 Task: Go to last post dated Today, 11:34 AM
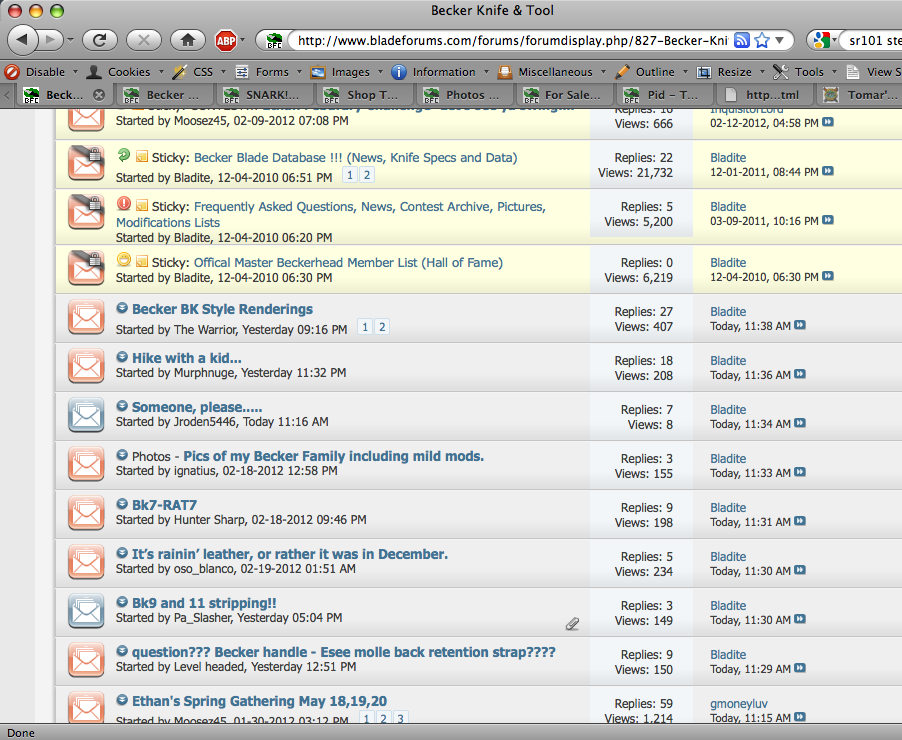pos(800,424)
